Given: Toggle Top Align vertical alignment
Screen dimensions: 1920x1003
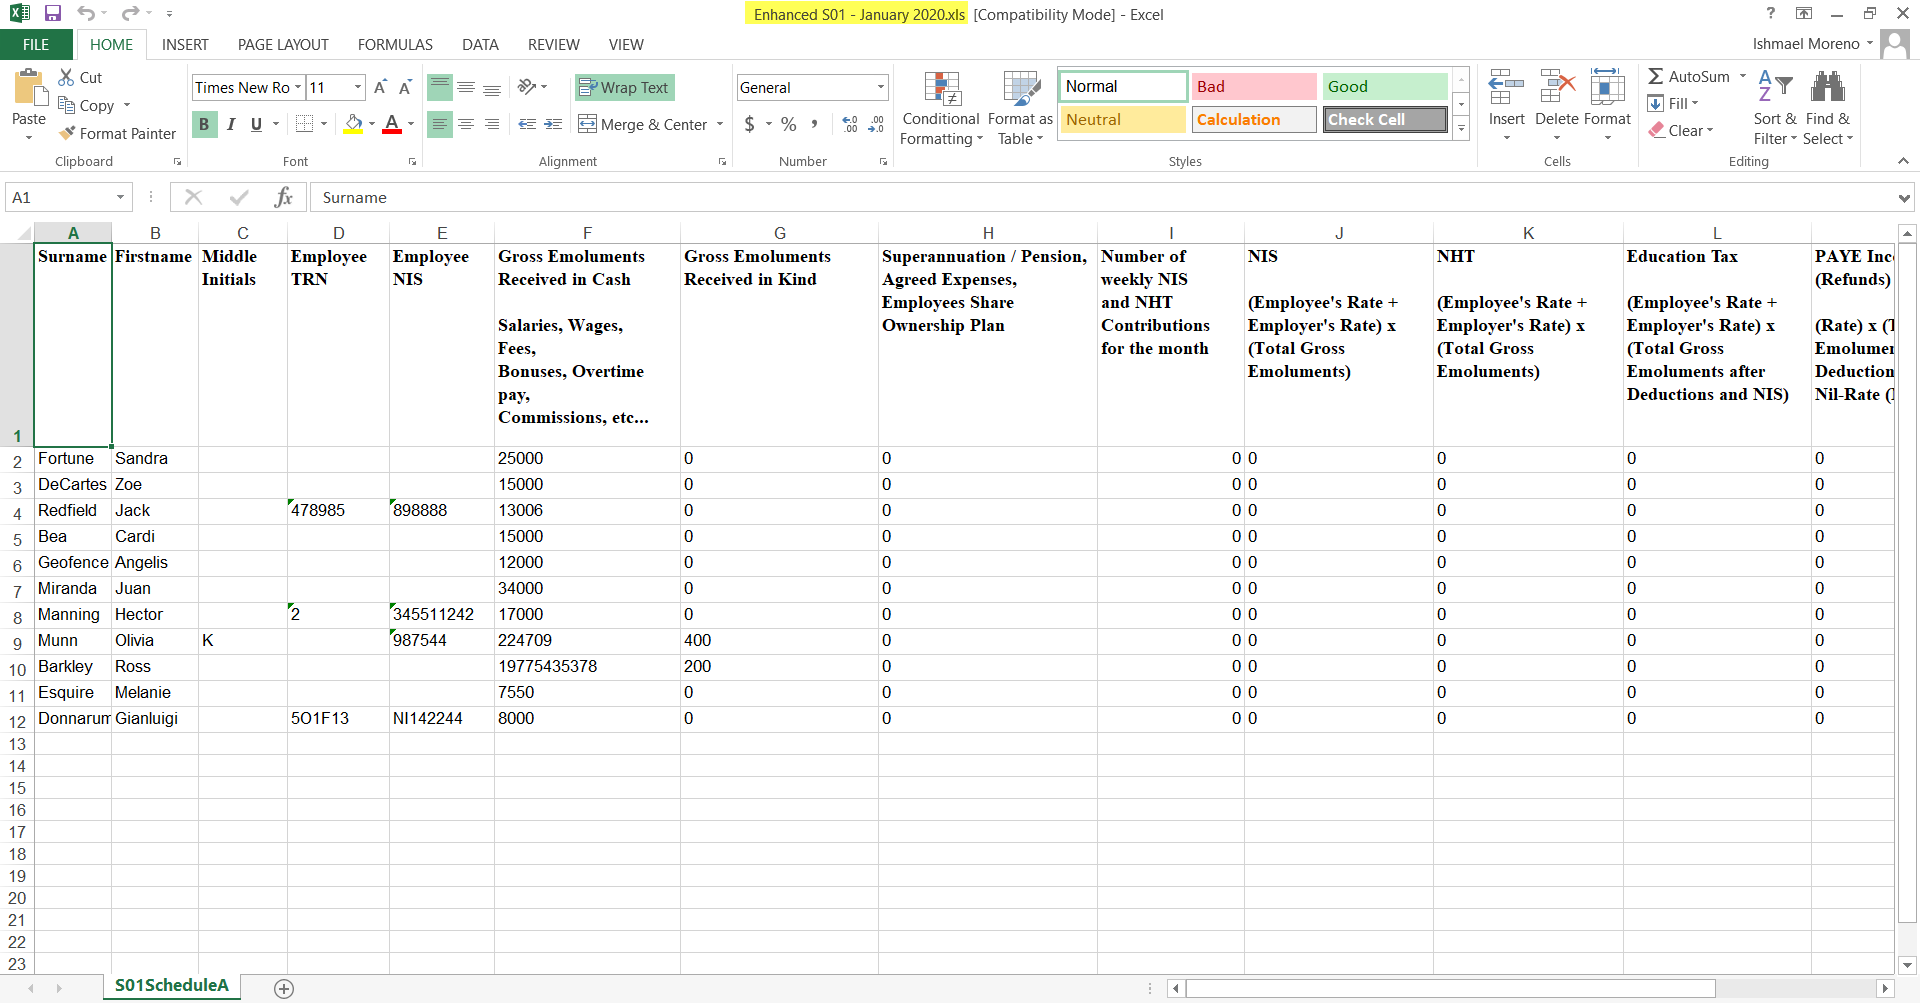Looking at the screenshot, I should coord(440,87).
